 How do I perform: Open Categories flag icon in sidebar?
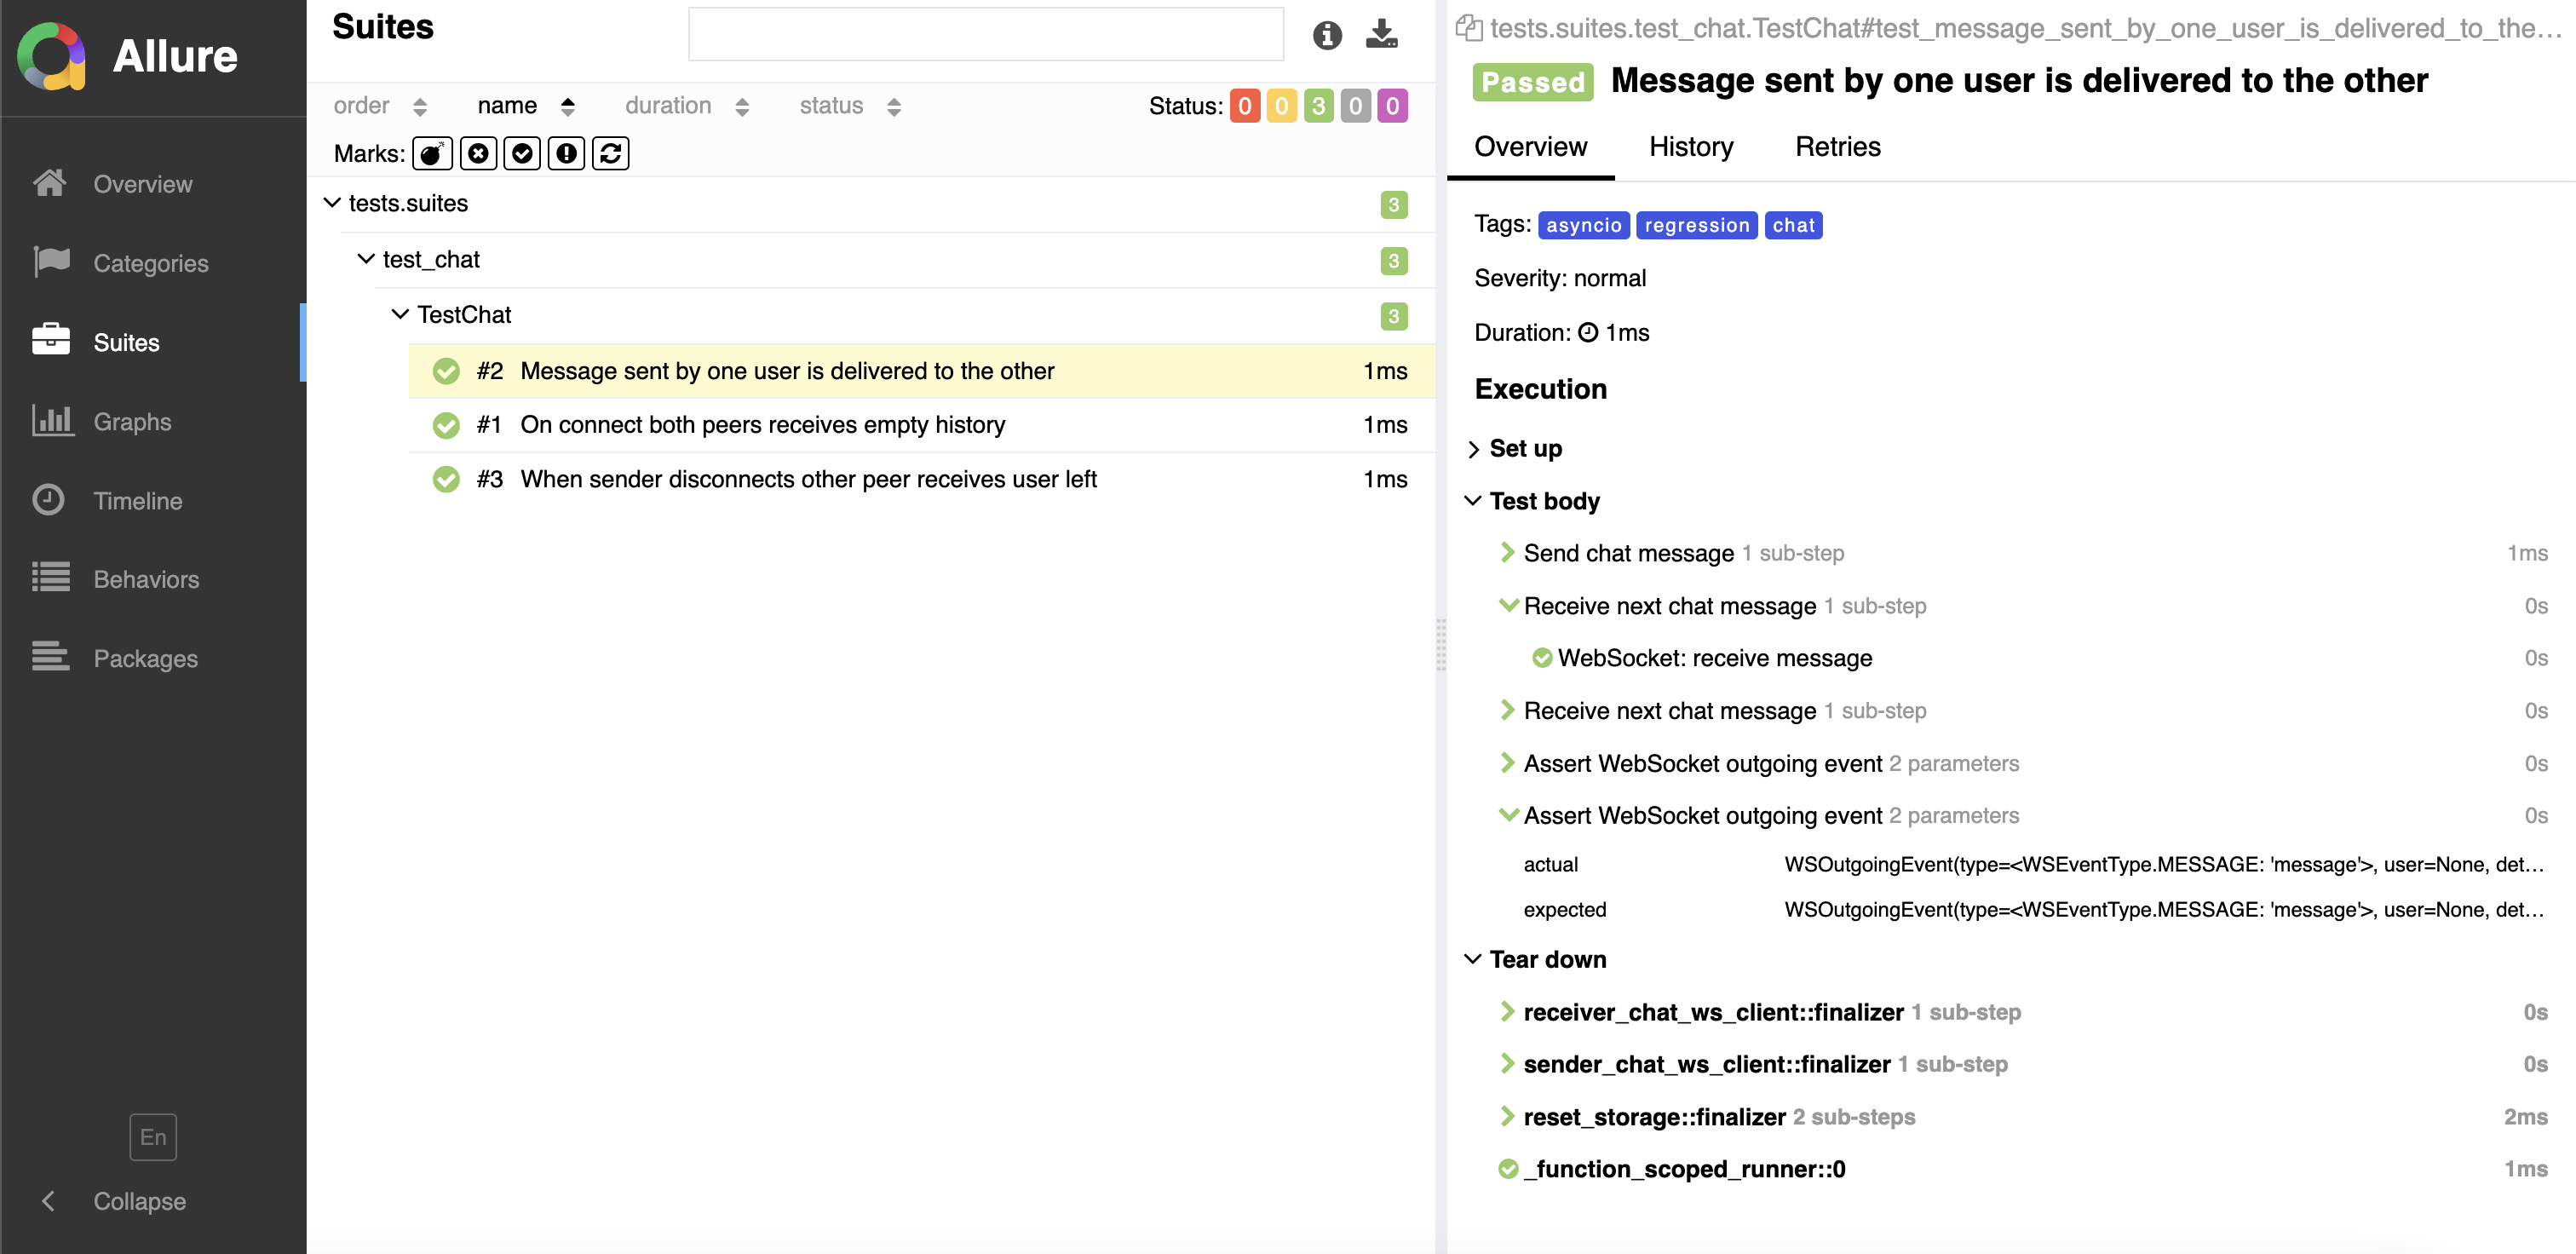[51, 262]
